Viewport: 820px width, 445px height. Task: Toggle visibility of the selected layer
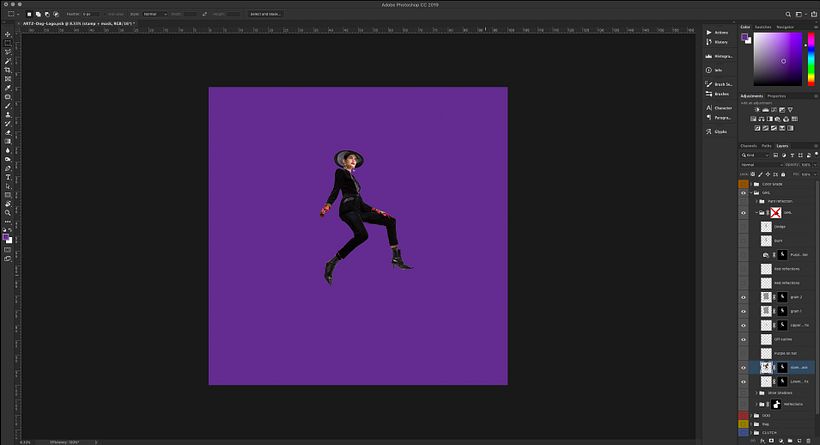[x=743, y=367]
